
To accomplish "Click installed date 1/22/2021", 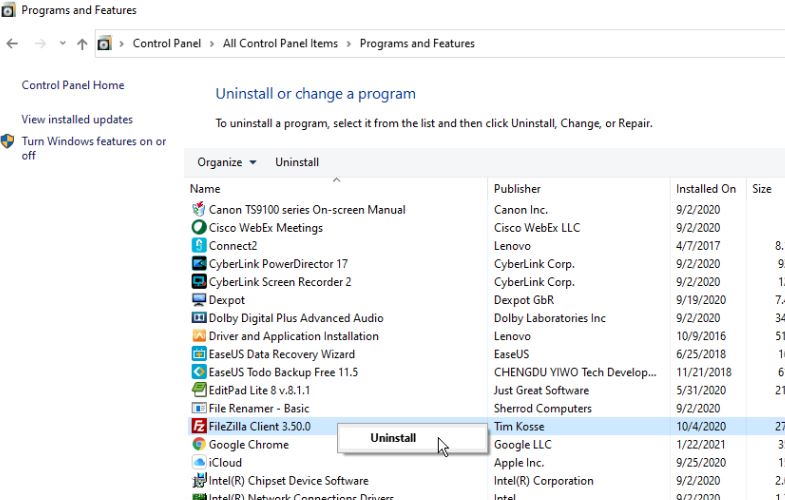I will pyautogui.click(x=700, y=444).
